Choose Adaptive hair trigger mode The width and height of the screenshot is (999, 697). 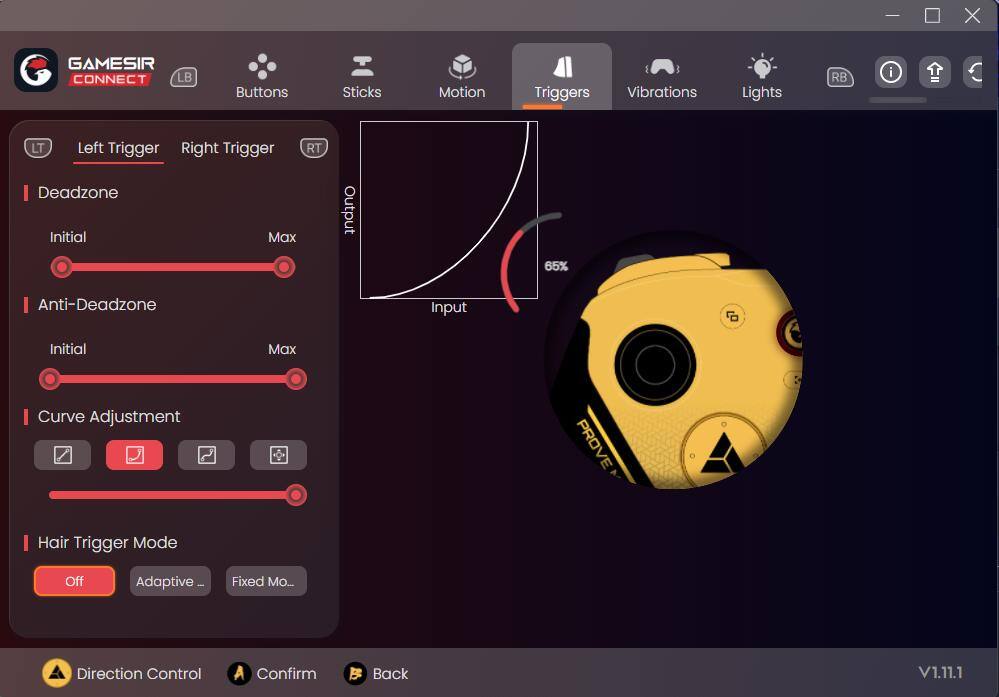pos(170,581)
